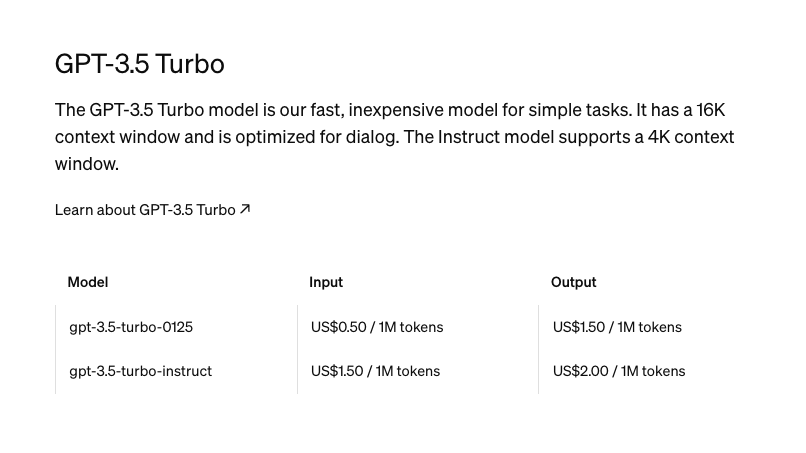Click the input price for gpt-3.5-turbo-instruct

point(375,371)
